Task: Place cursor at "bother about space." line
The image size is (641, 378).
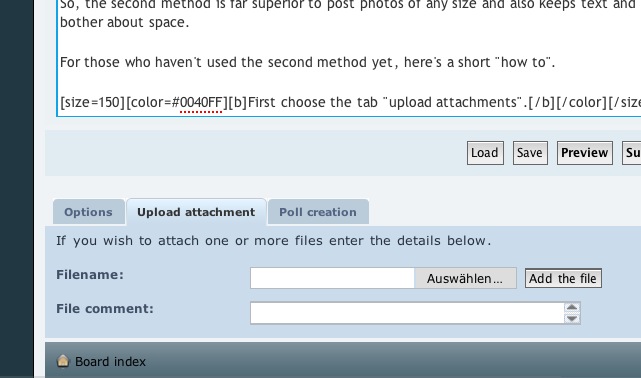Action: coord(125,22)
